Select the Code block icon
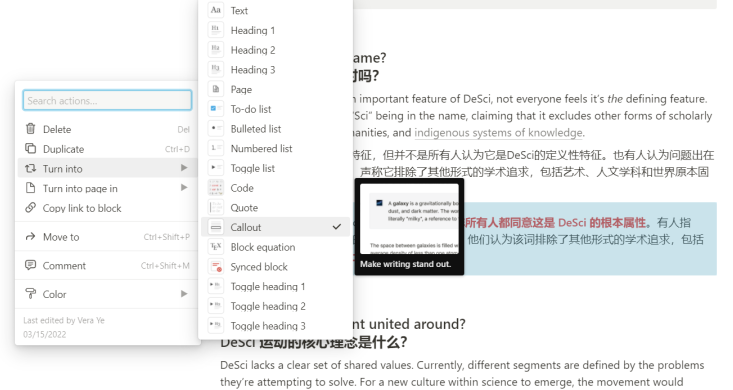 [x=216, y=188]
